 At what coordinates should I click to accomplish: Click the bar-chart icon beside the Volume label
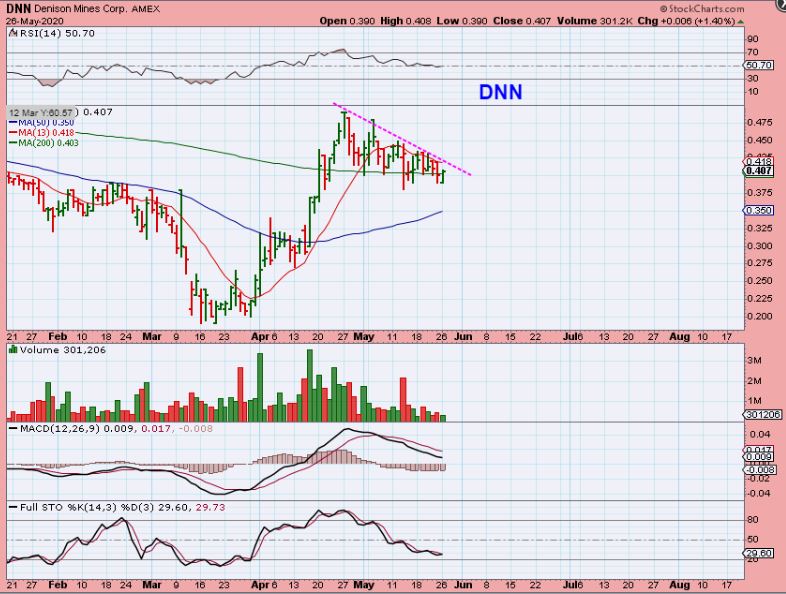[14, 349]
